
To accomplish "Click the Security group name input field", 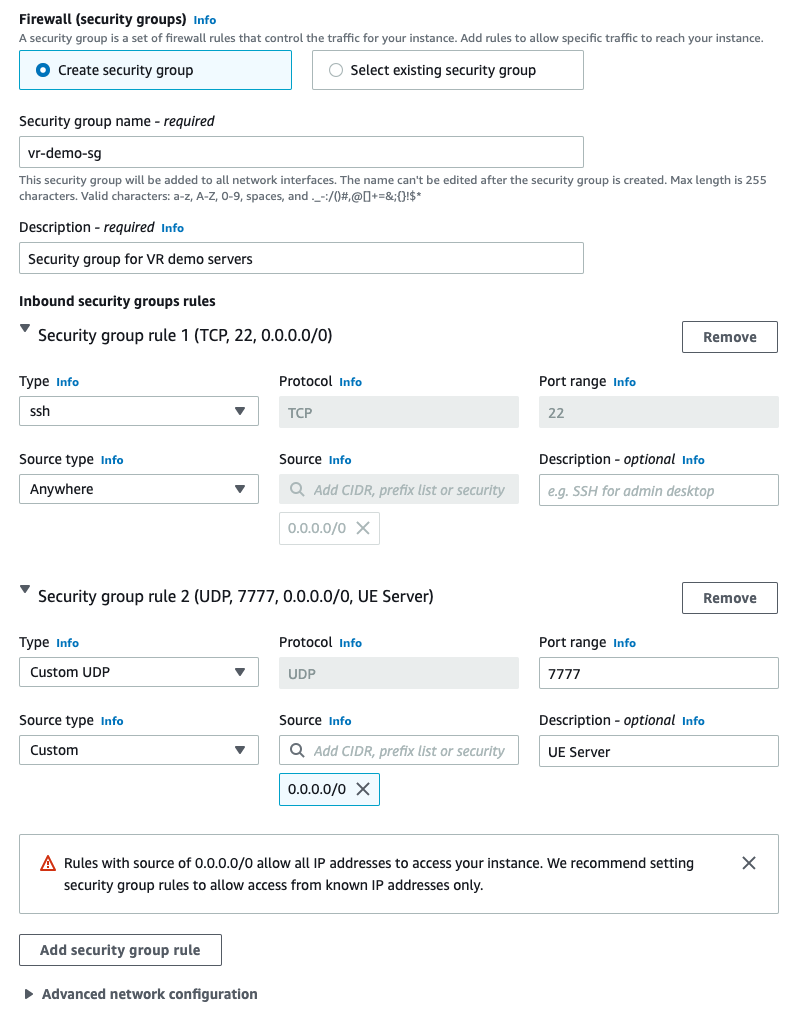I will tap(301, 152).
